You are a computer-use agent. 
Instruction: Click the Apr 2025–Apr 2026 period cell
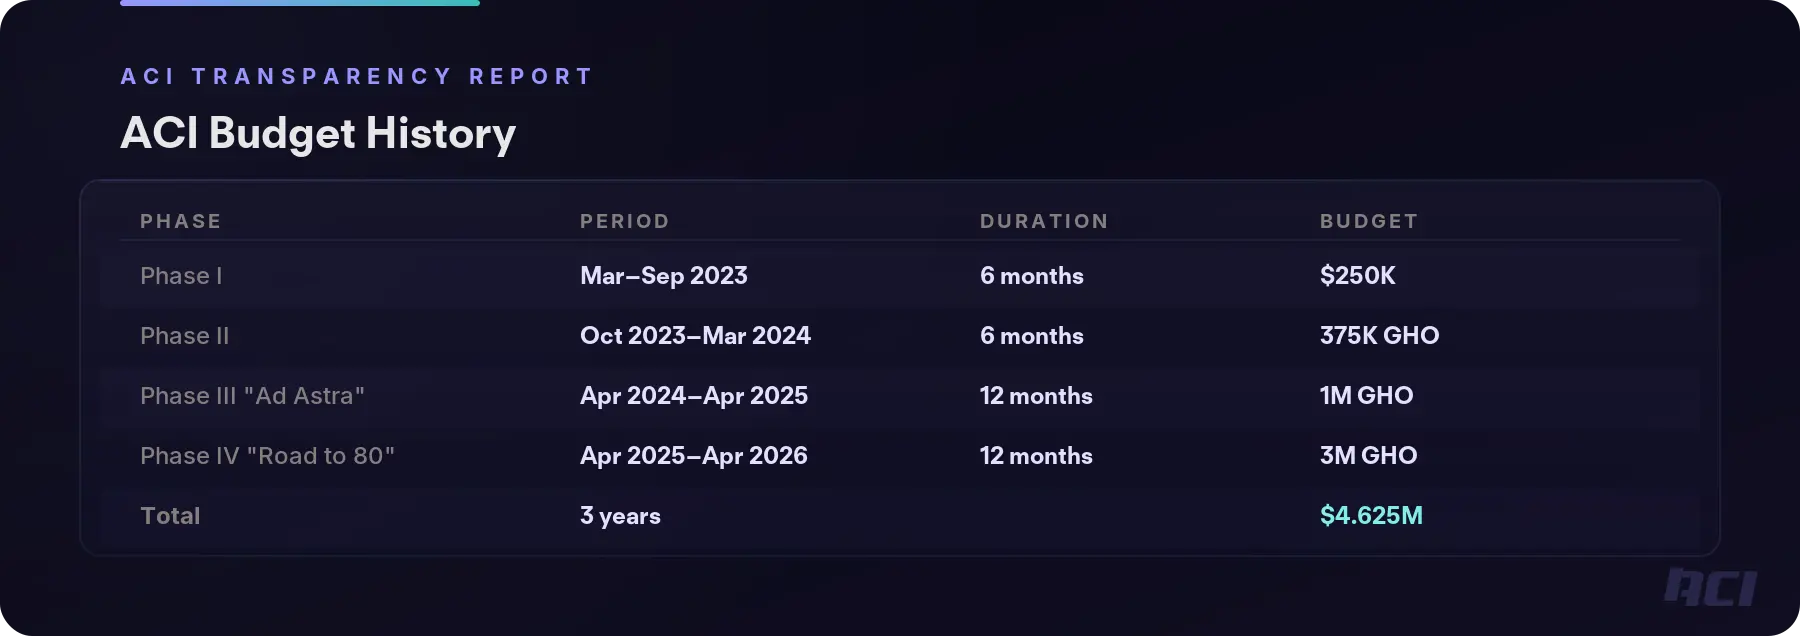pos(694,456)
